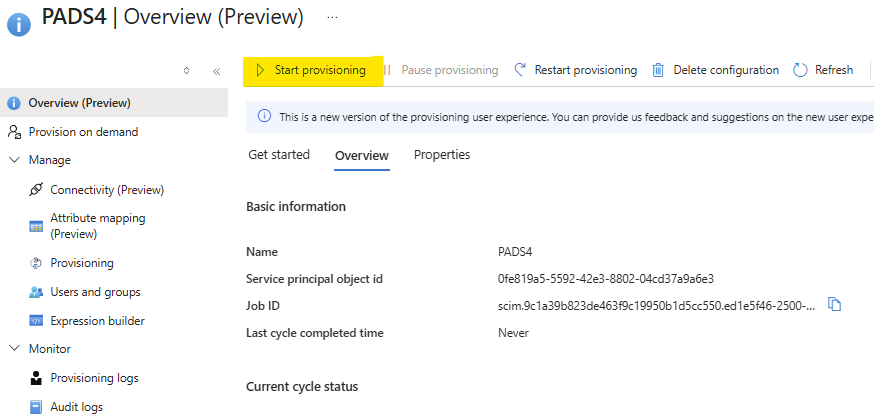Click the Start provisioning button label
874x416 pixels.
[320, 70]
